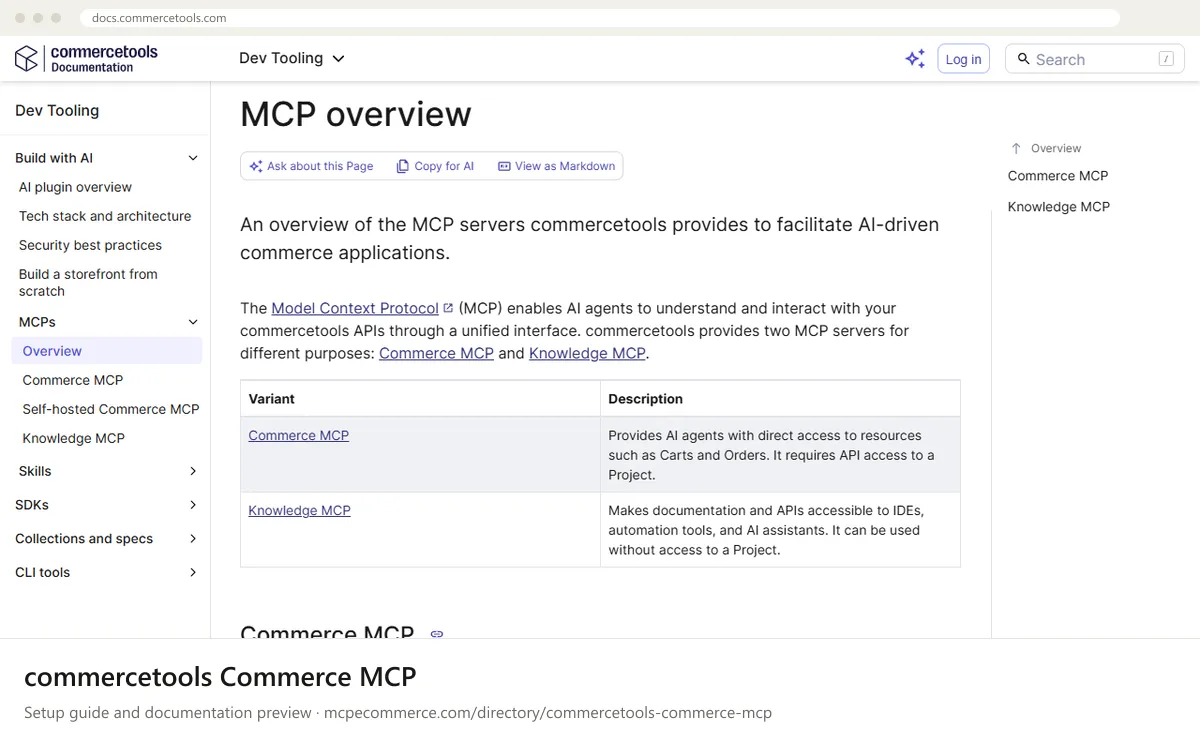The height and width of the screenshot is (750, 1200).
Task: Click the slash shortcut key badge
Action: point(1166,59)
